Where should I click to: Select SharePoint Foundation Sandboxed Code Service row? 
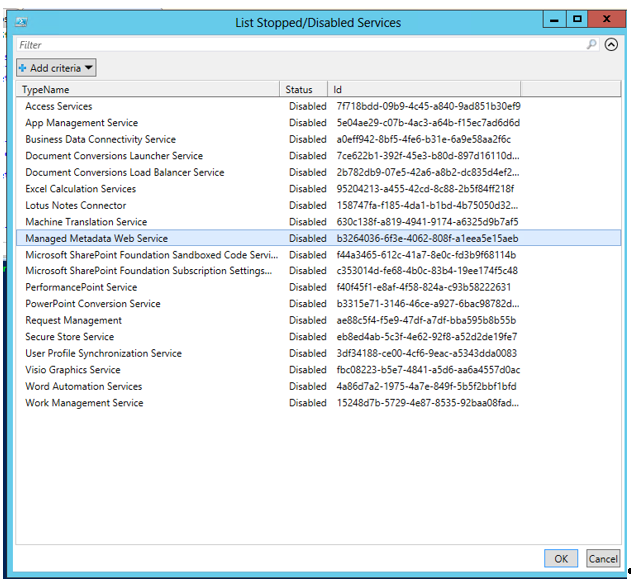(x=318, y=255)
